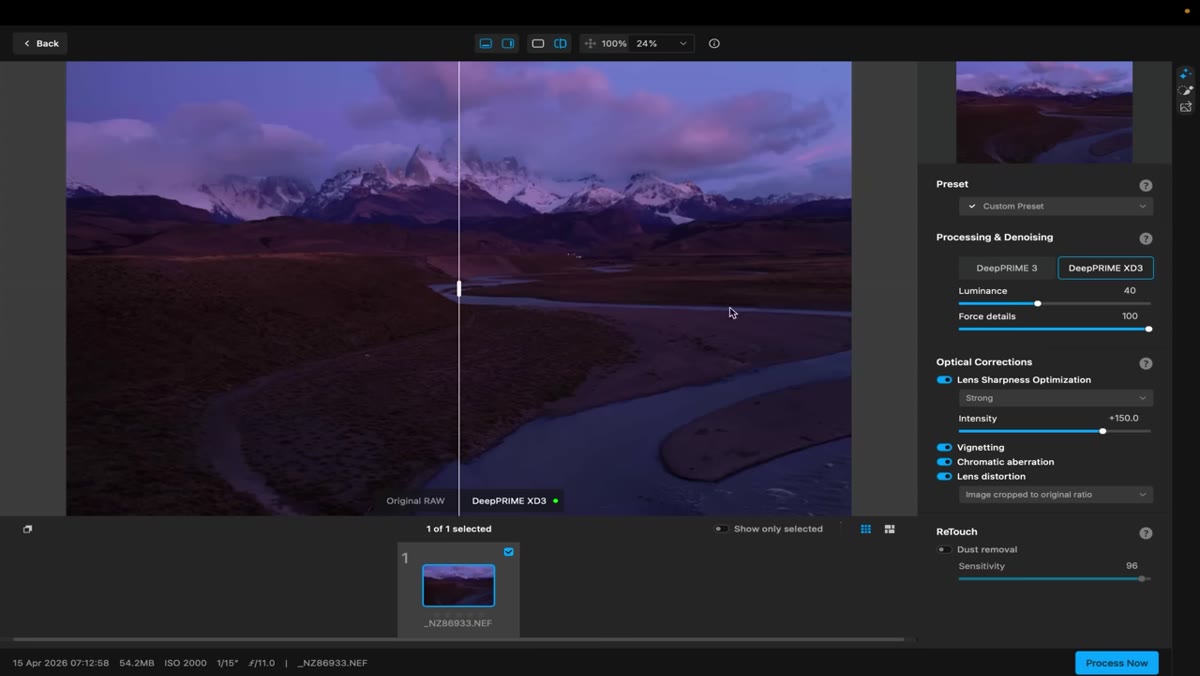This screenshot has width=1200, height=676.
Task: Switch to single image view icon
Action: 538,44
